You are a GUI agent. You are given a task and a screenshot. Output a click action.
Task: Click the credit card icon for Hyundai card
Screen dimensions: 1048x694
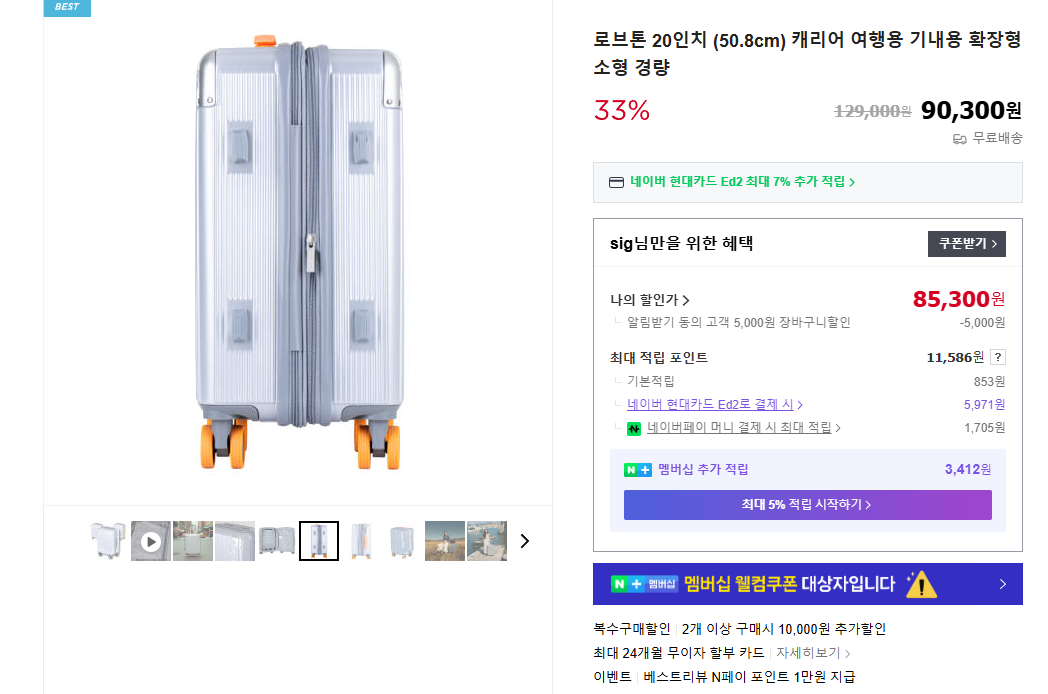point(617,182)
